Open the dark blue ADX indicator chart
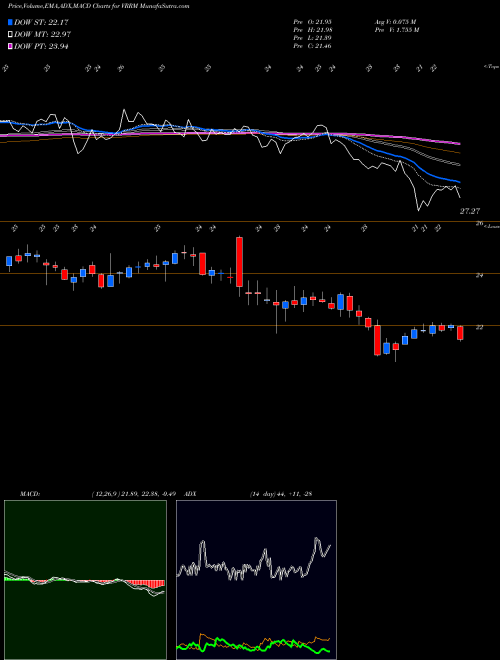Screen dimensions: 500x660 [x=256, y=580]
